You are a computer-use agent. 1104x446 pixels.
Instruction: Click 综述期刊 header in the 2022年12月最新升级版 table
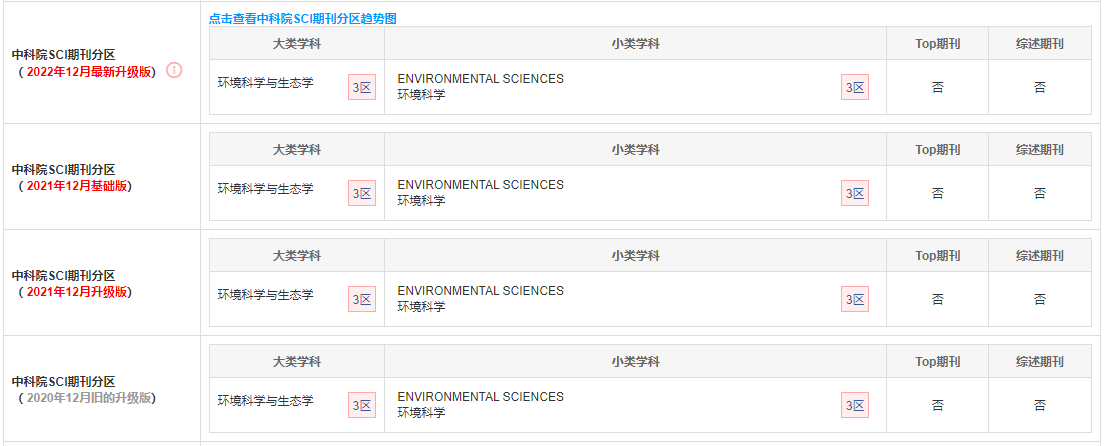coord(1040,44)
